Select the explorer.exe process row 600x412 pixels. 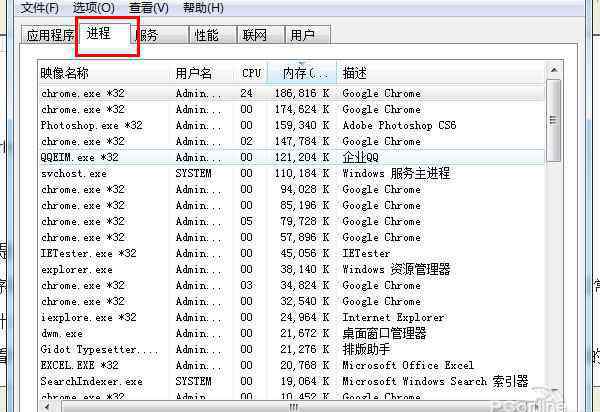pos(292,269)
